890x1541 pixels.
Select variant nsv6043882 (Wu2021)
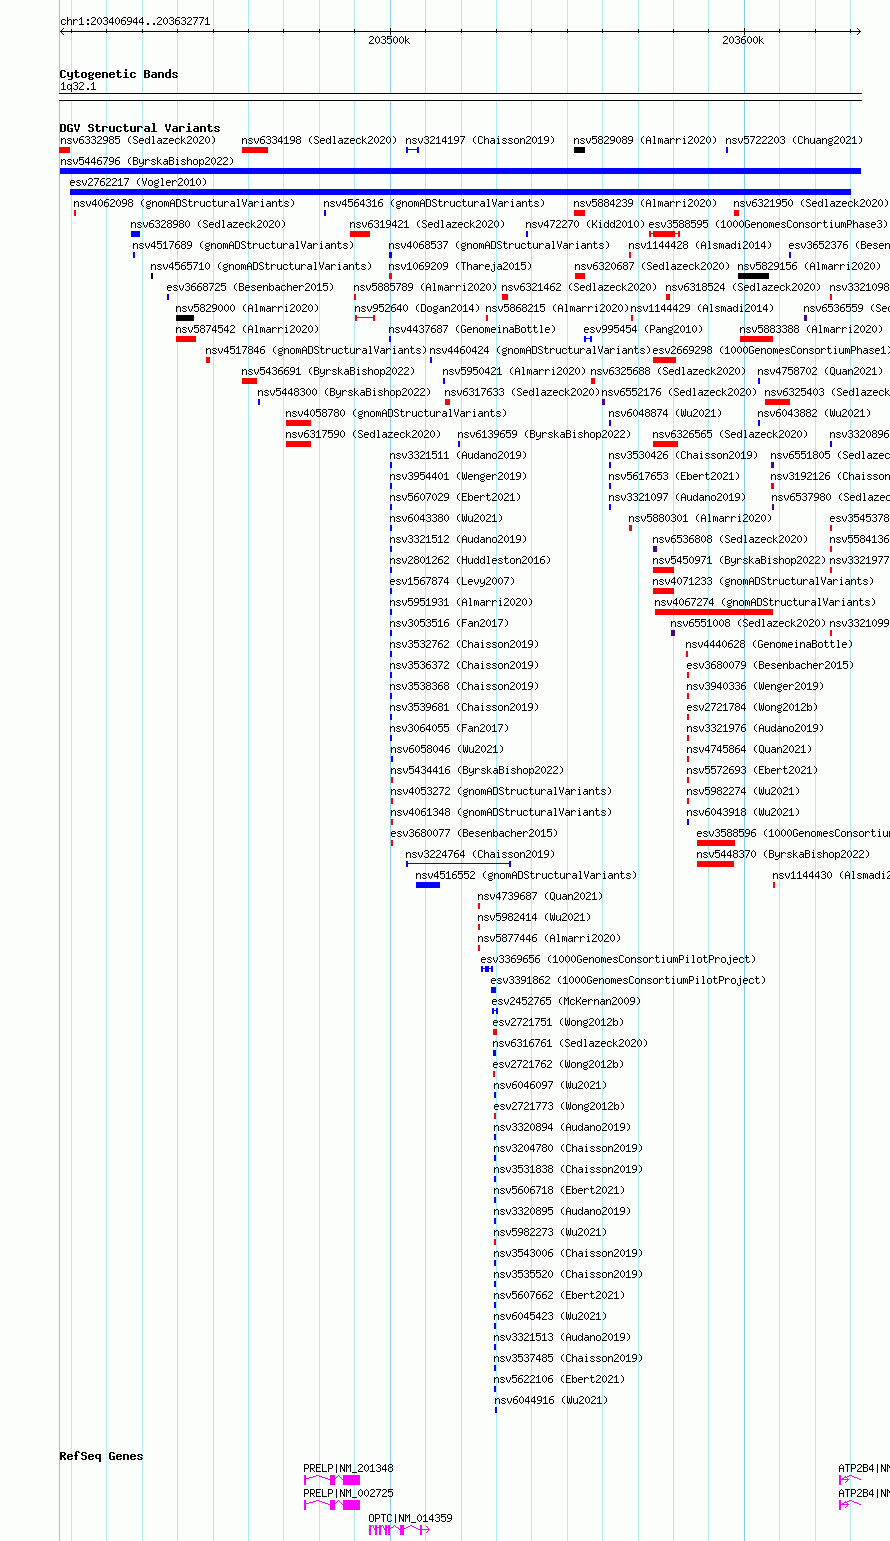(x=815, y=413)
